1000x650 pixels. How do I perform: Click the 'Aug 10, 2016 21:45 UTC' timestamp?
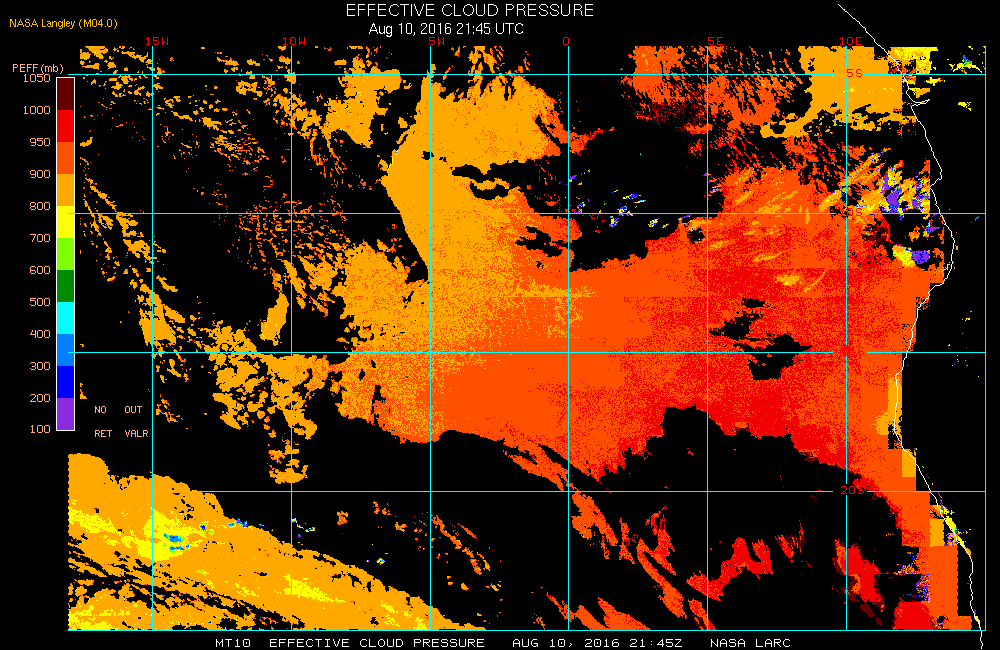click(x=446, y=29)
